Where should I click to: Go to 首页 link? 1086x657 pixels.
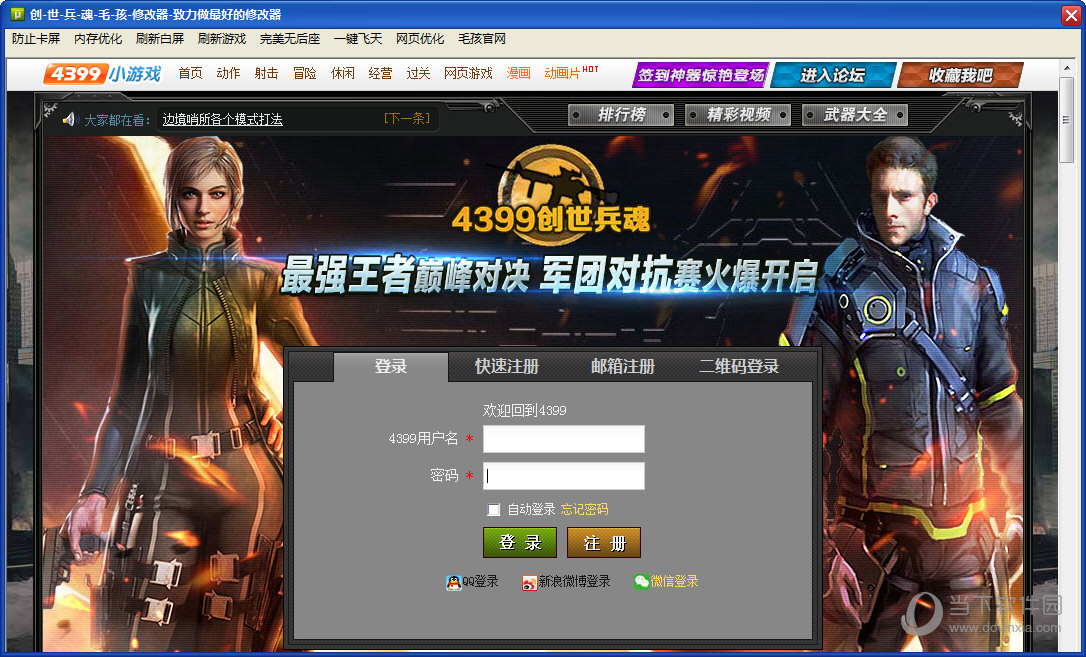click(190, 73)
